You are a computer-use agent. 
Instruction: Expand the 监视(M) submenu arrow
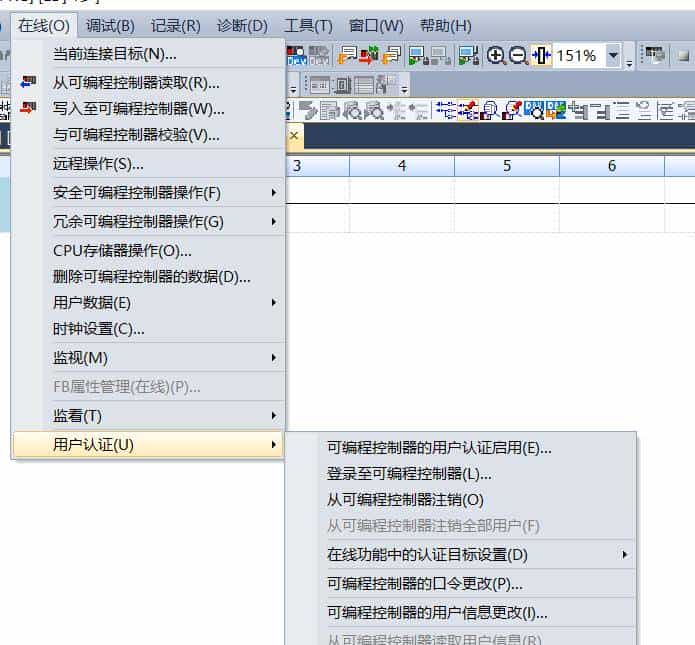pyautogui.click(x=274, y=358)
